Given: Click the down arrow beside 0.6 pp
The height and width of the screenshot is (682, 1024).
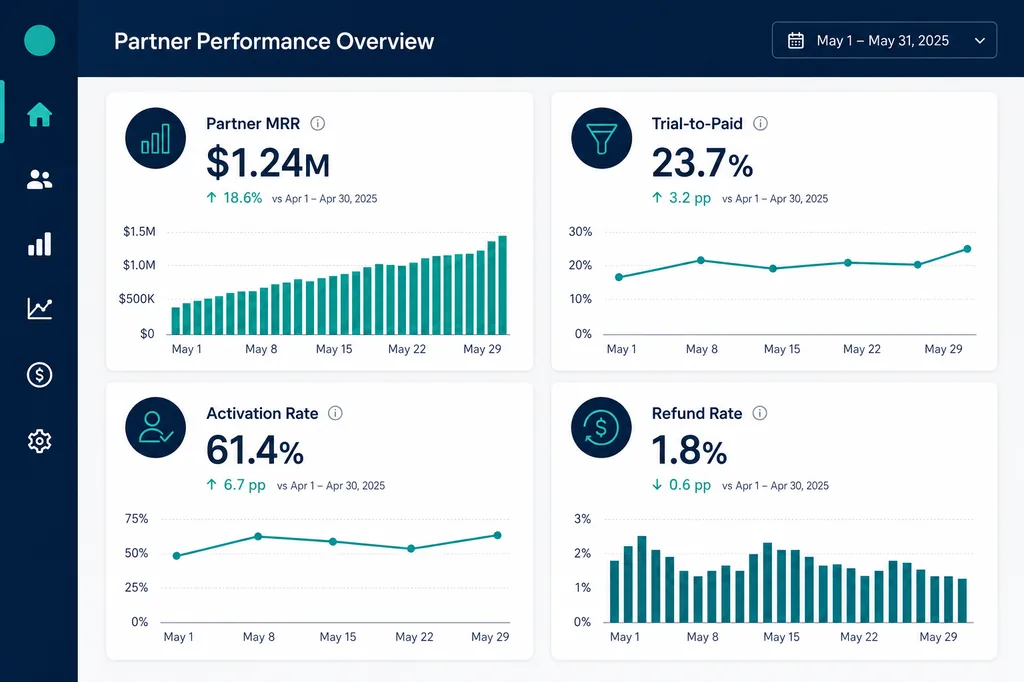Looking at the screenshot, I should 657,485.
